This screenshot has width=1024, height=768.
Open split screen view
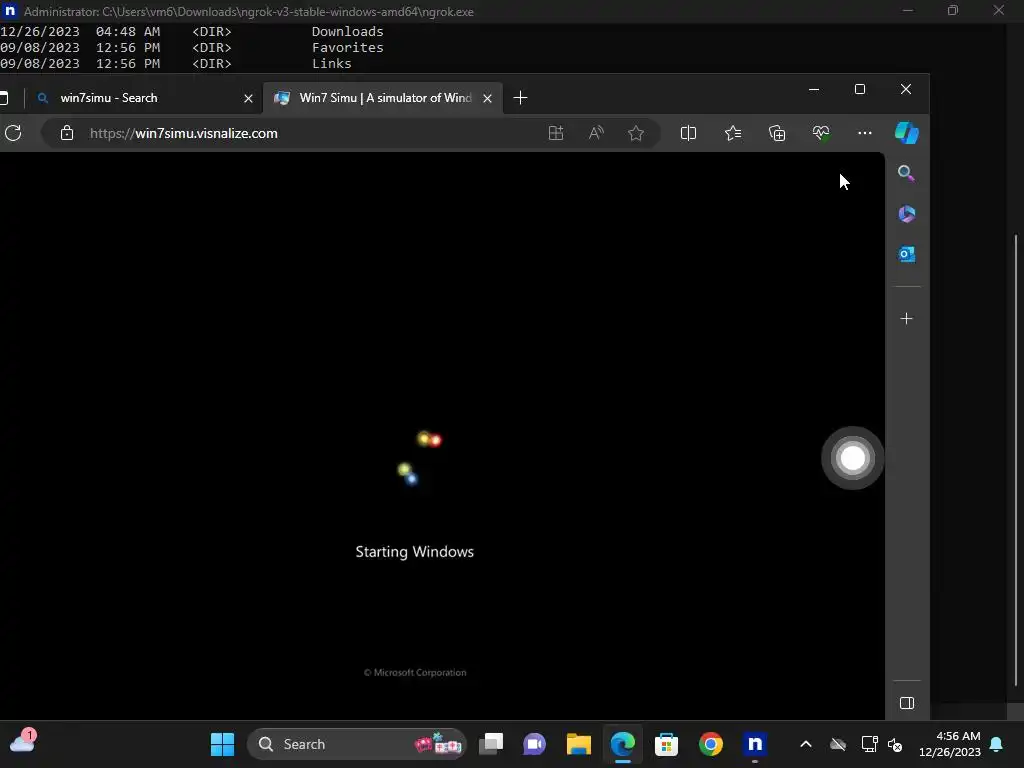point(688,133)
